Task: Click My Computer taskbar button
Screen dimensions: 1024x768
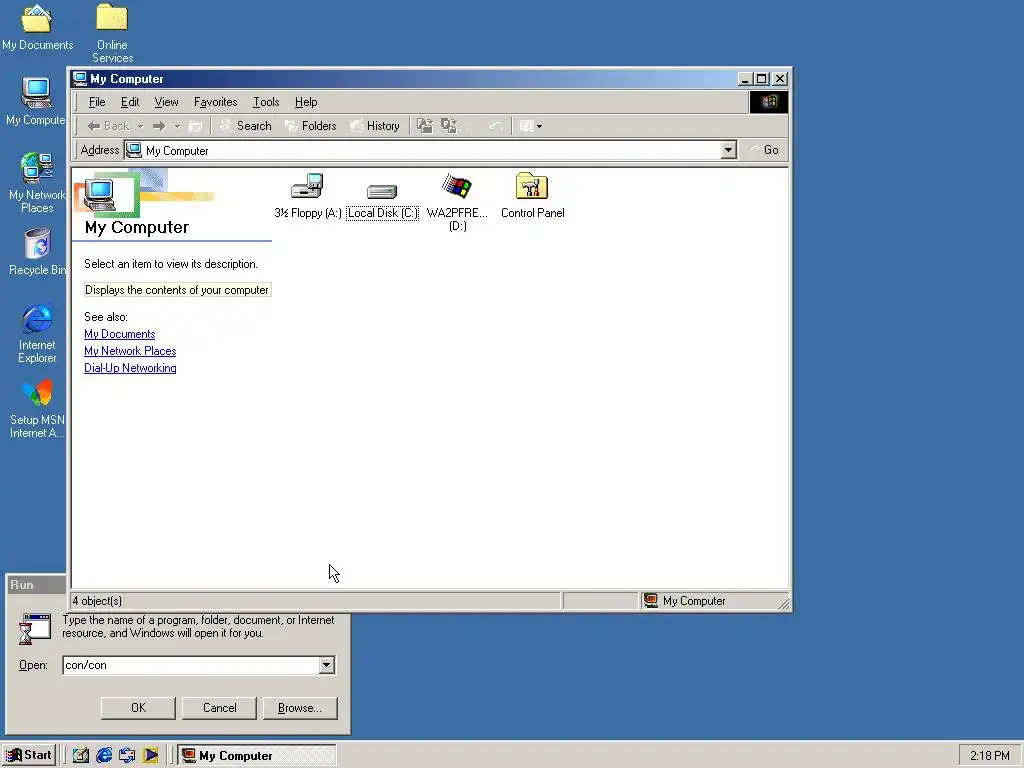Action: click(257, 756)
